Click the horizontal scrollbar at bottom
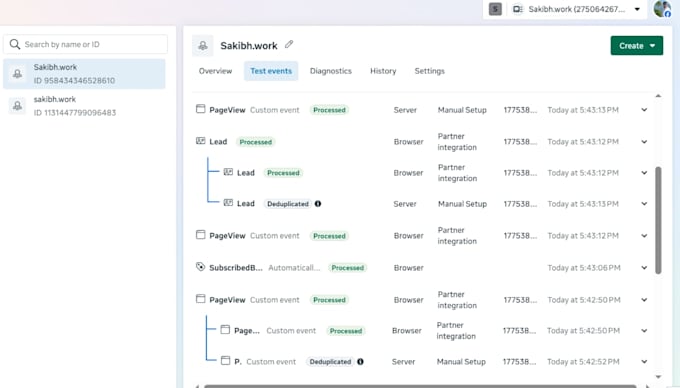Viewport: 680px width, 388px height. pyautogui.click(x=420, y=386)
